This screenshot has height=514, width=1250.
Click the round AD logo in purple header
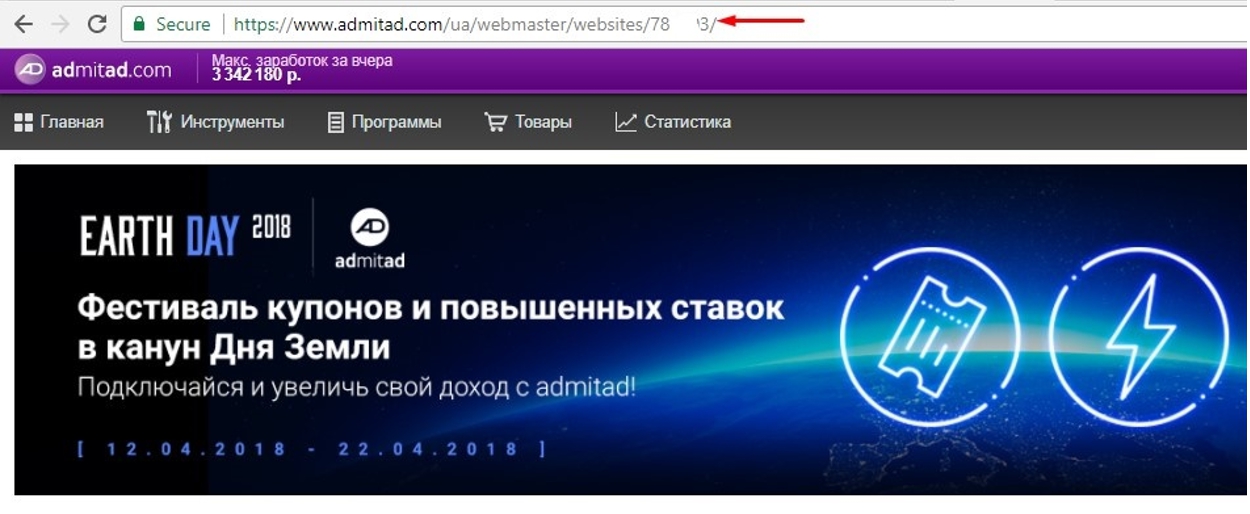[x=30, y=70]
